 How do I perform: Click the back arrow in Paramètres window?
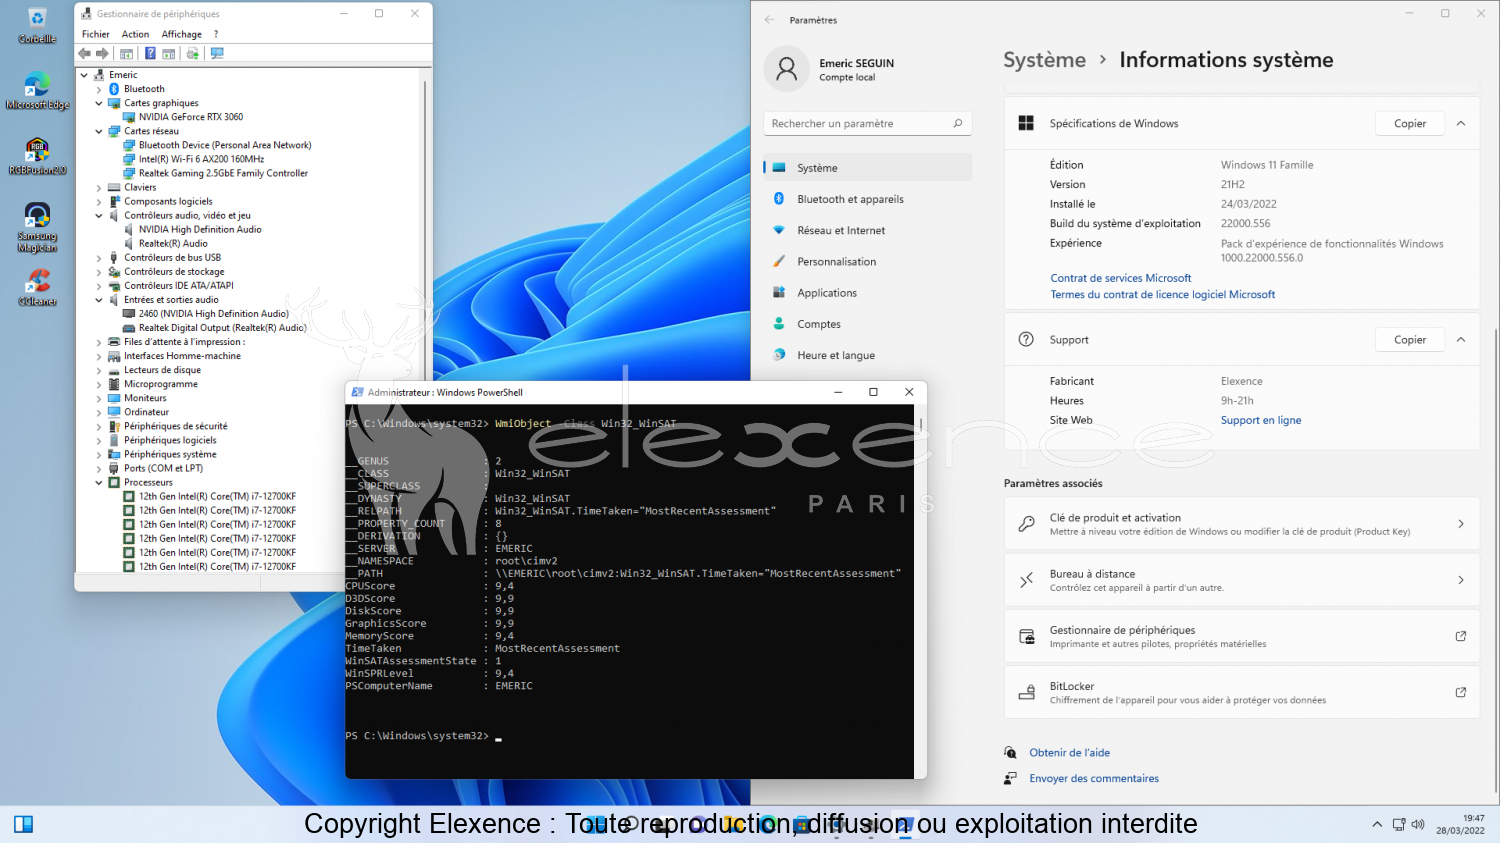click(769, 20)
